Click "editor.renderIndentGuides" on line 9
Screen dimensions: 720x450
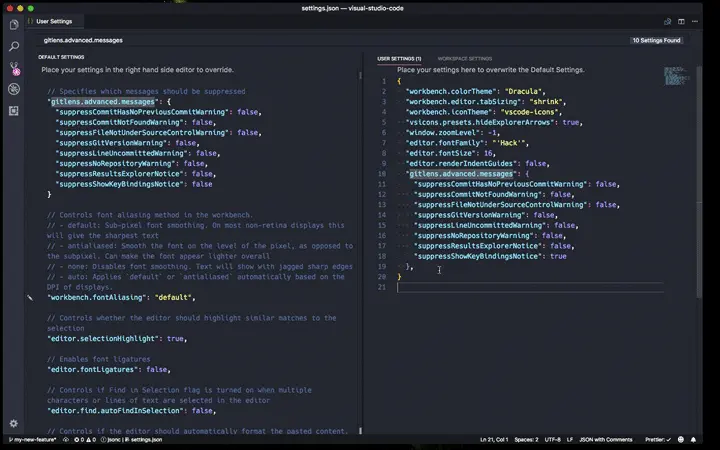(x=461, y=163)
